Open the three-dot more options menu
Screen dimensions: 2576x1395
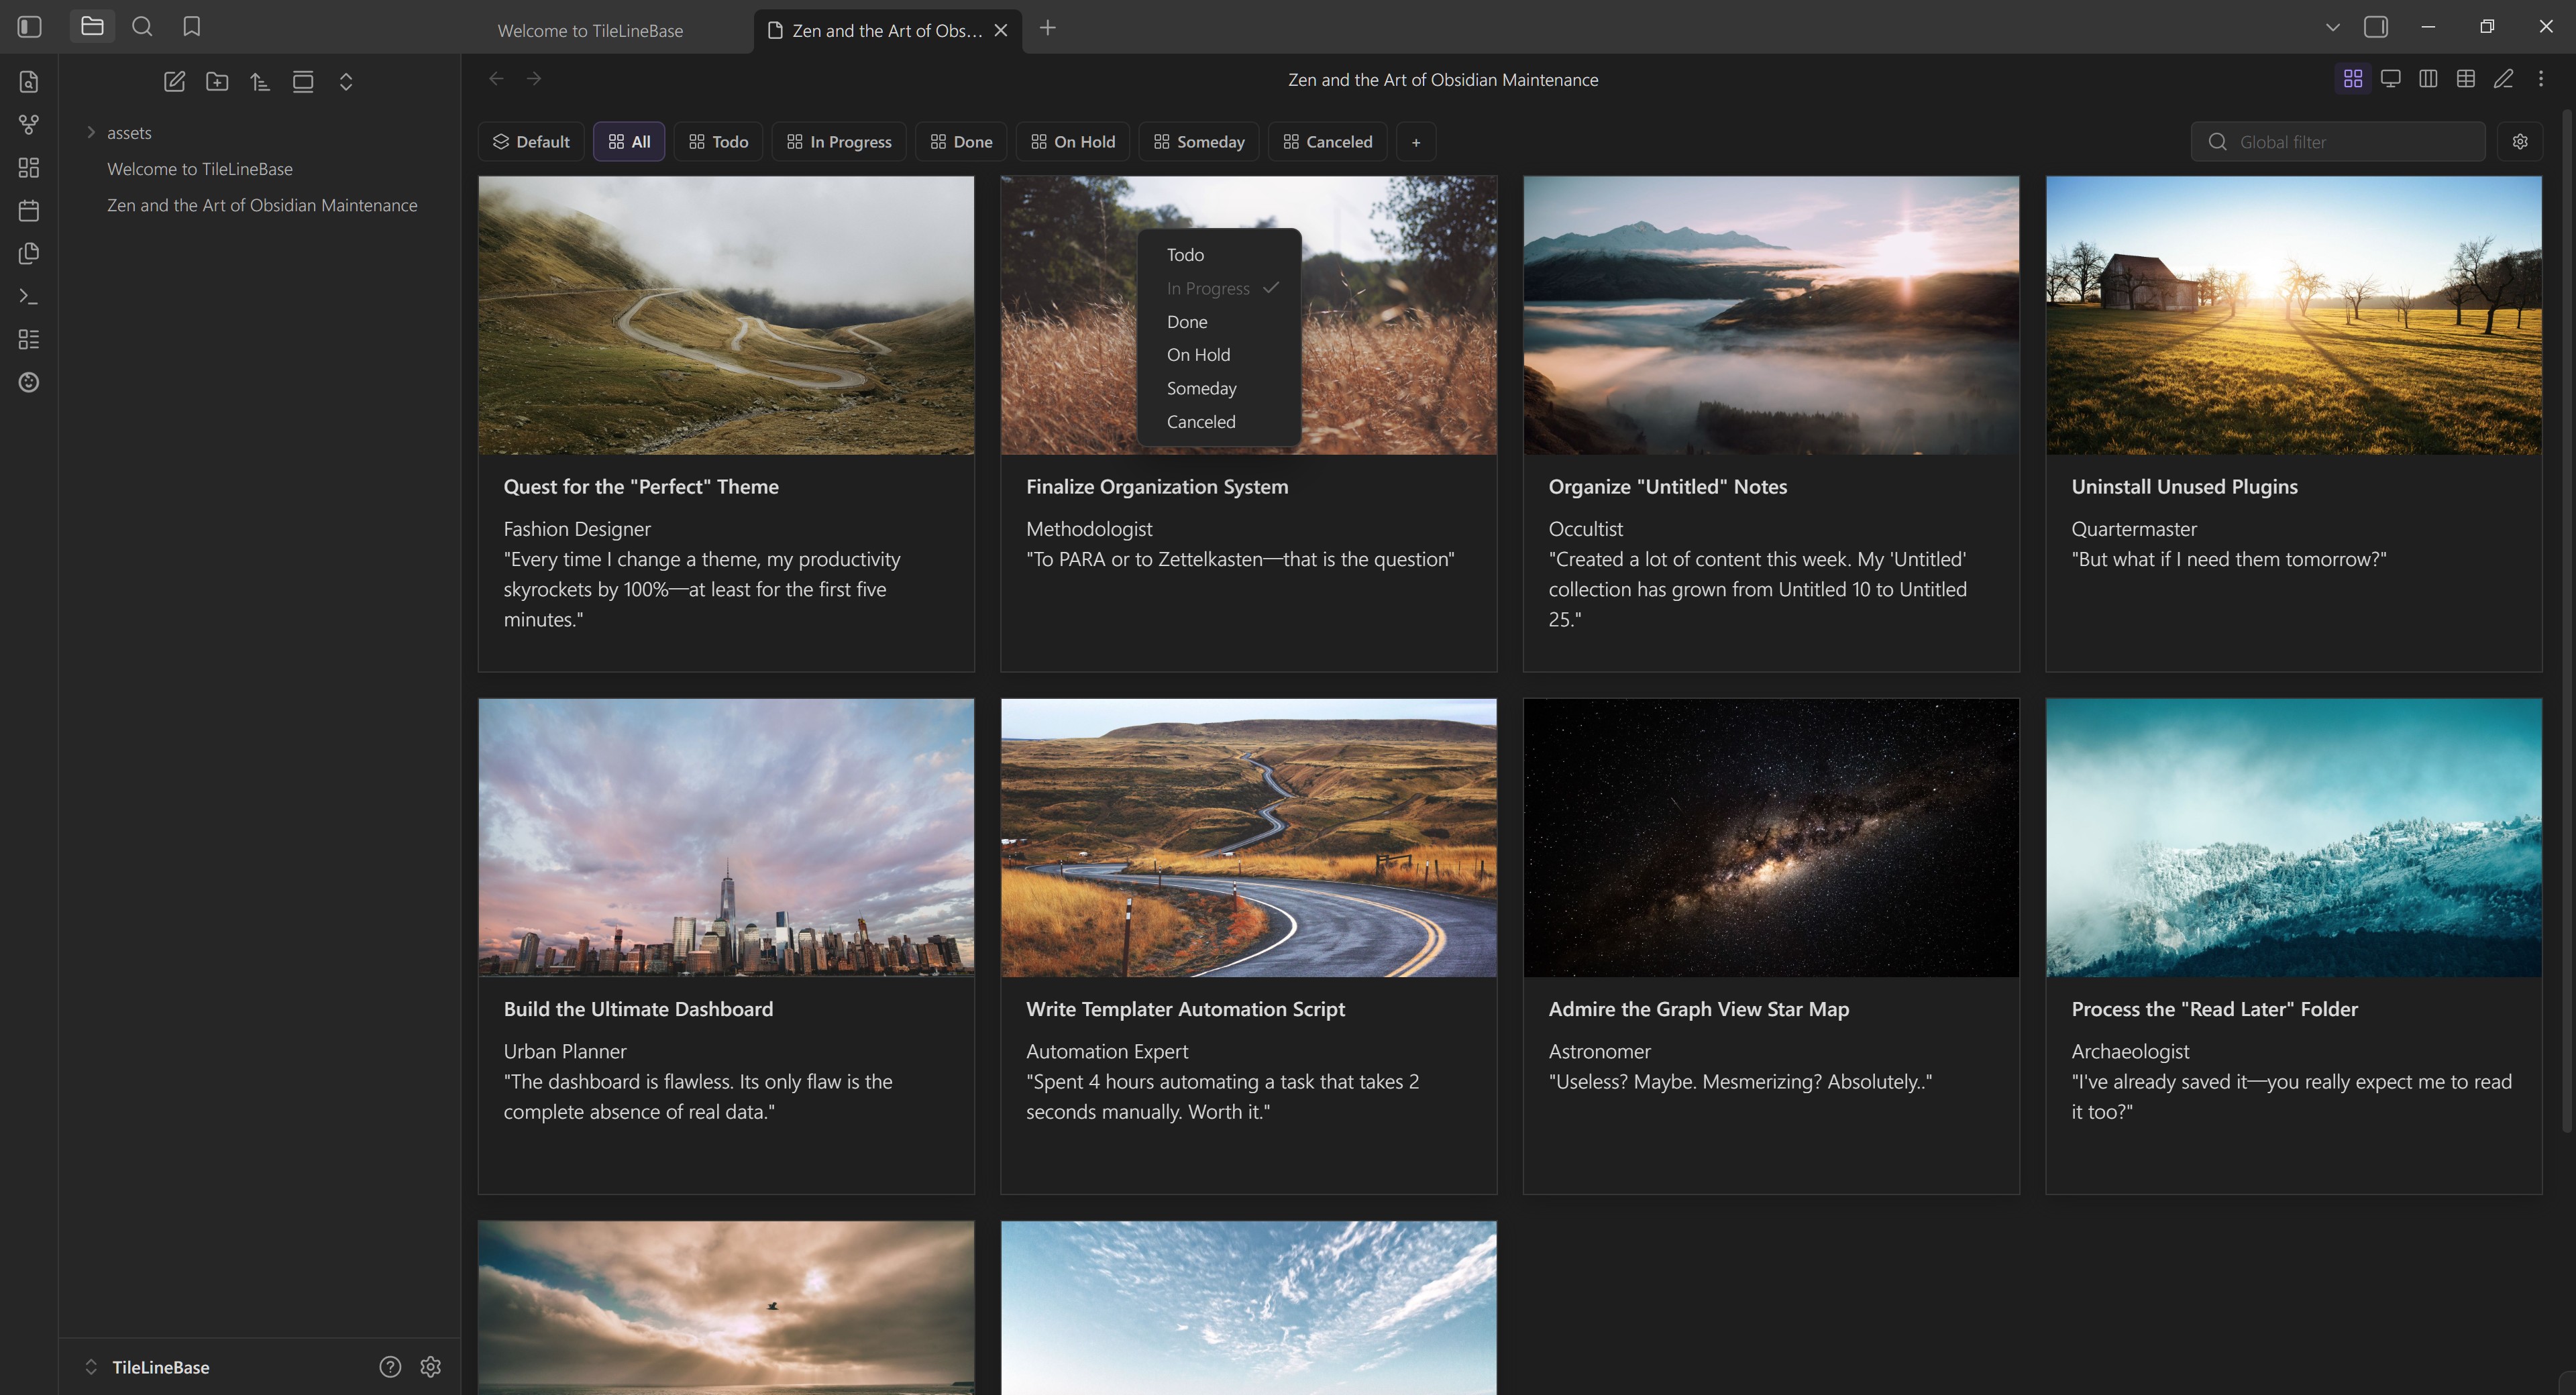(2541, 78)
